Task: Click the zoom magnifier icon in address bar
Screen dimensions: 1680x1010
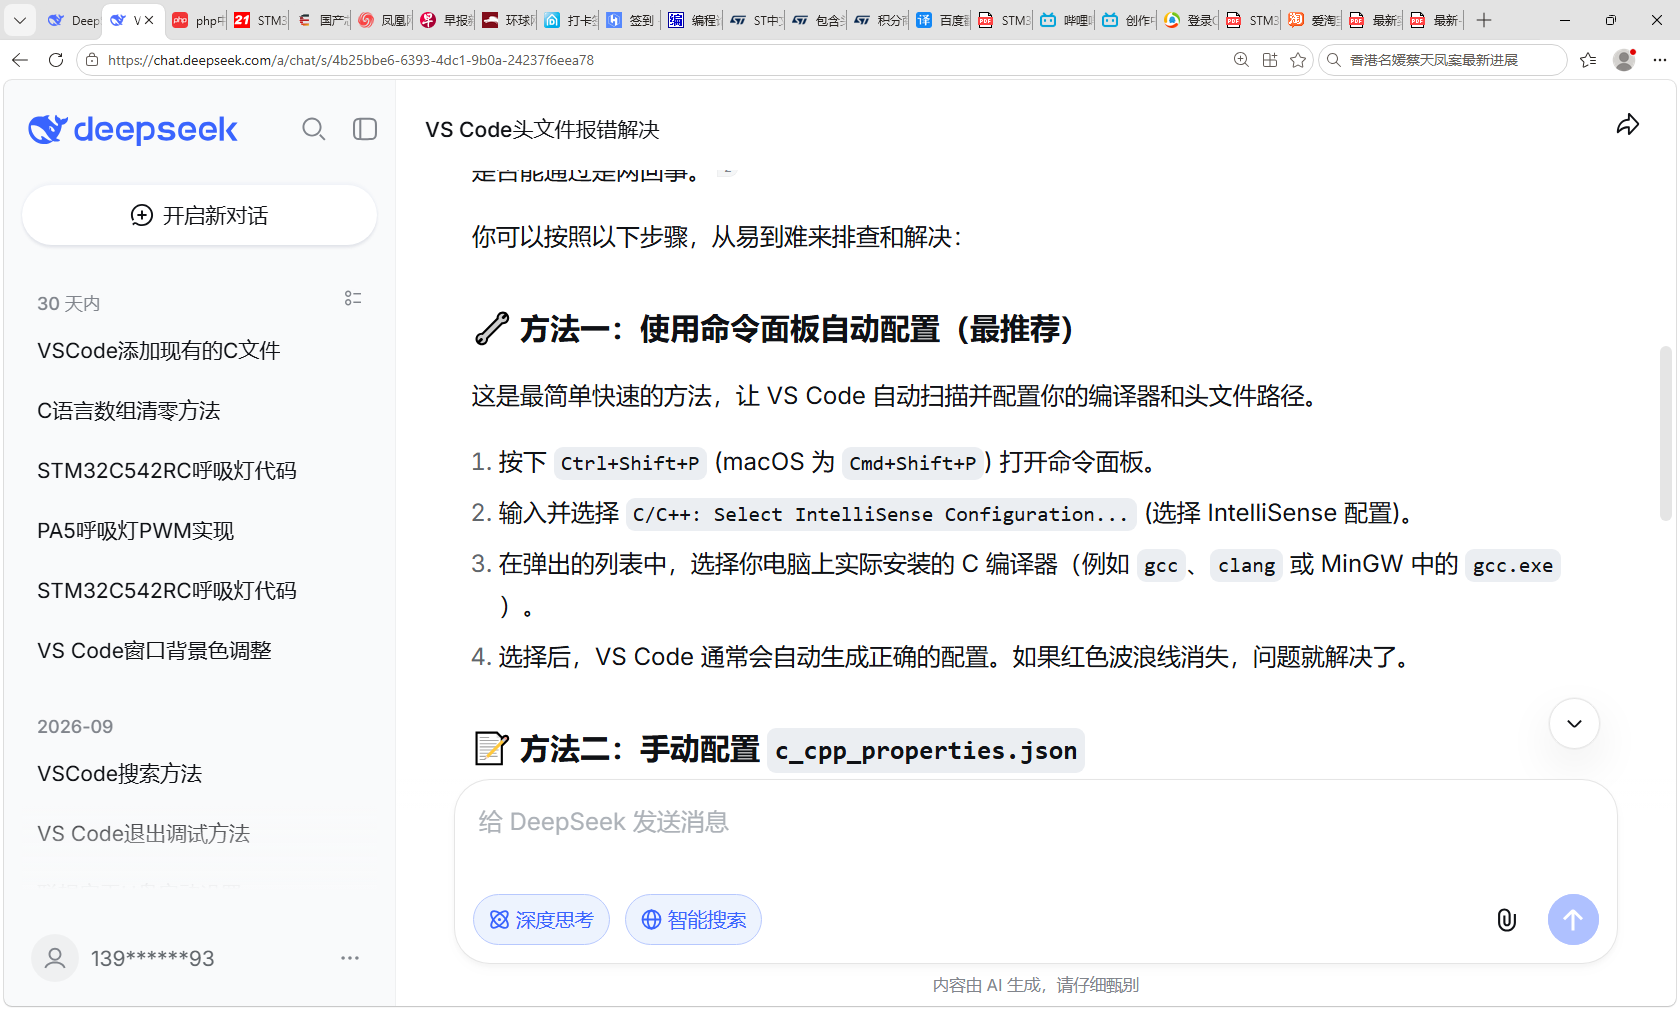Action: (x=1241, y=60)
